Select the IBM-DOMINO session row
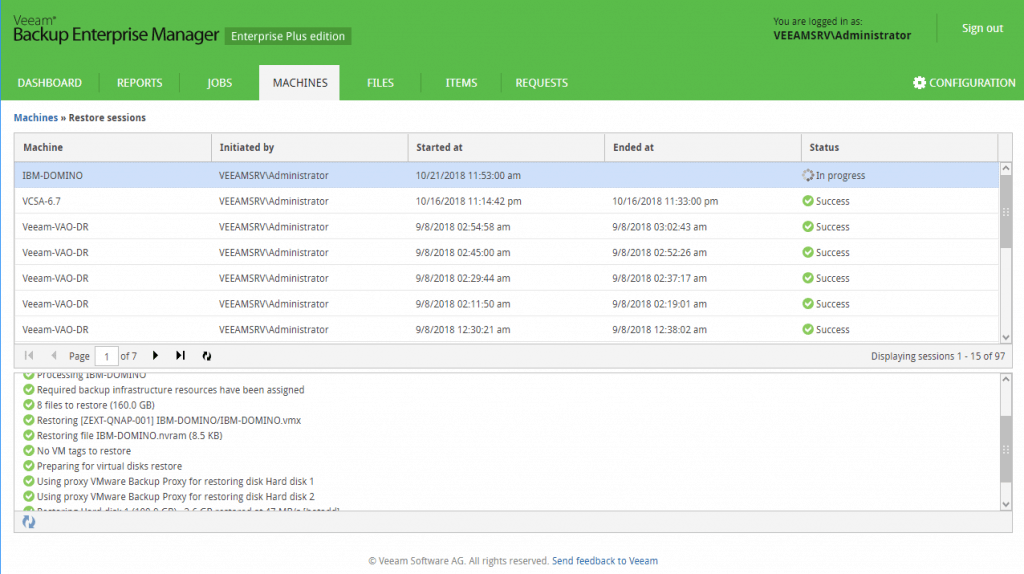The height and width of the screenshot is (574, 1024). point(506,175)
